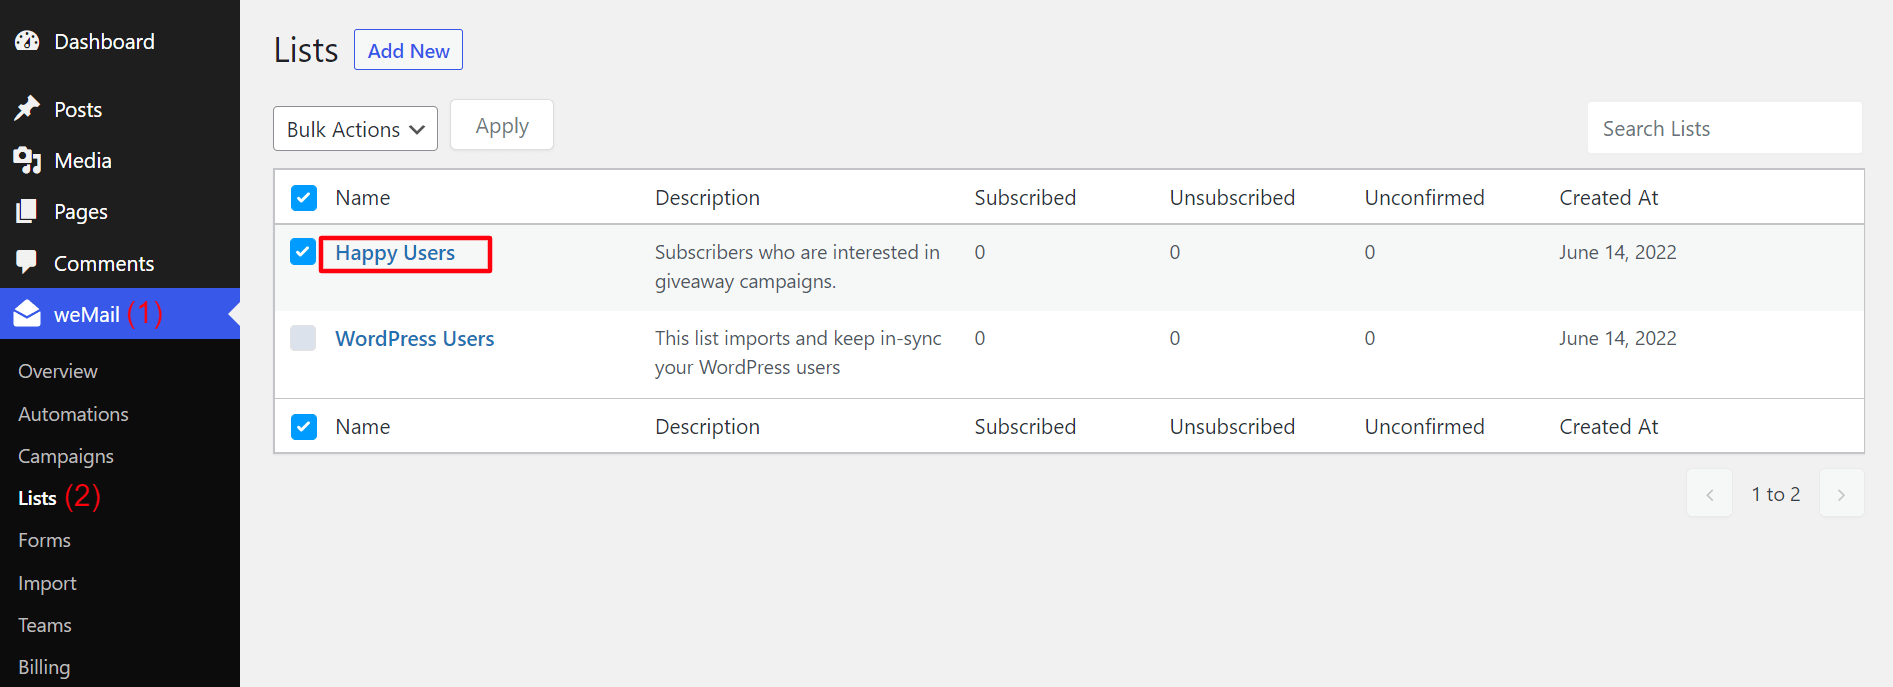The height and width of the screenshot is (687, 1893).
Task: Click the Happy Users created date
Action: pos(1618,252)
